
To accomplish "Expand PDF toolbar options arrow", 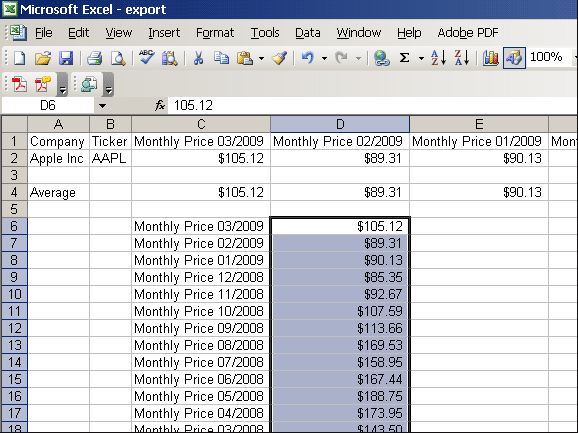I will pyautogui.click(x=63, y=85).
